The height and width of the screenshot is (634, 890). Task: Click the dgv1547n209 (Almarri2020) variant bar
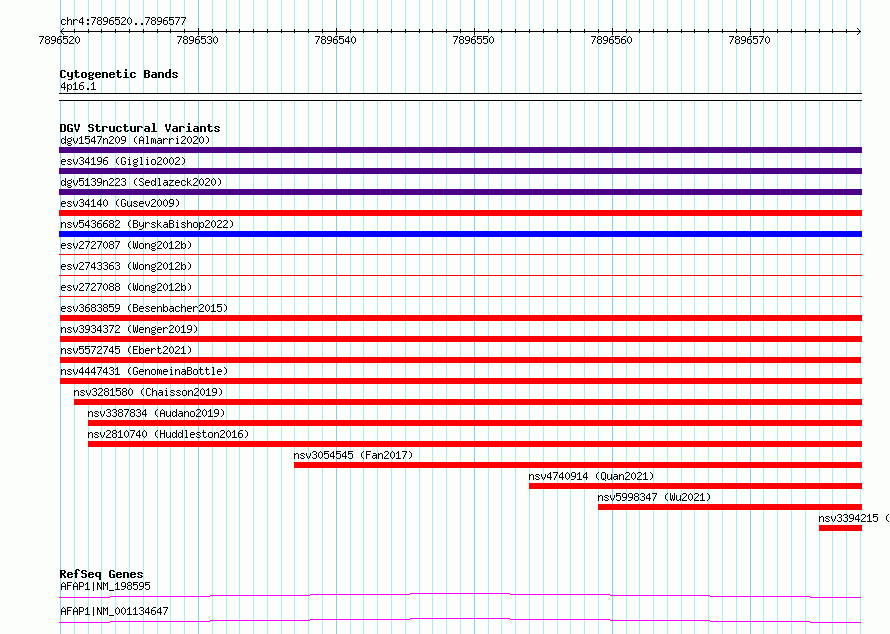(460, 150)
